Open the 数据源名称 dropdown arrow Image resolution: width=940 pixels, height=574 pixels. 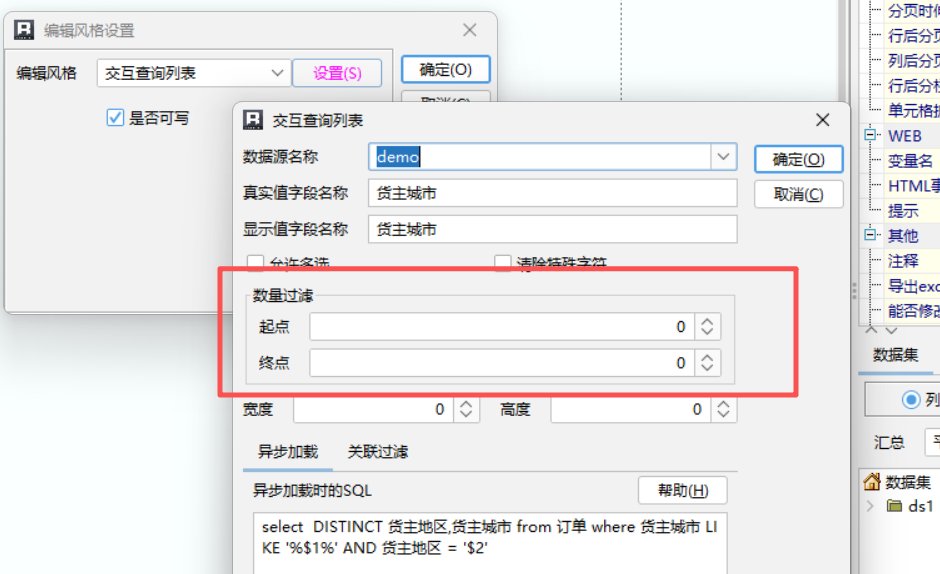point(723,157)
